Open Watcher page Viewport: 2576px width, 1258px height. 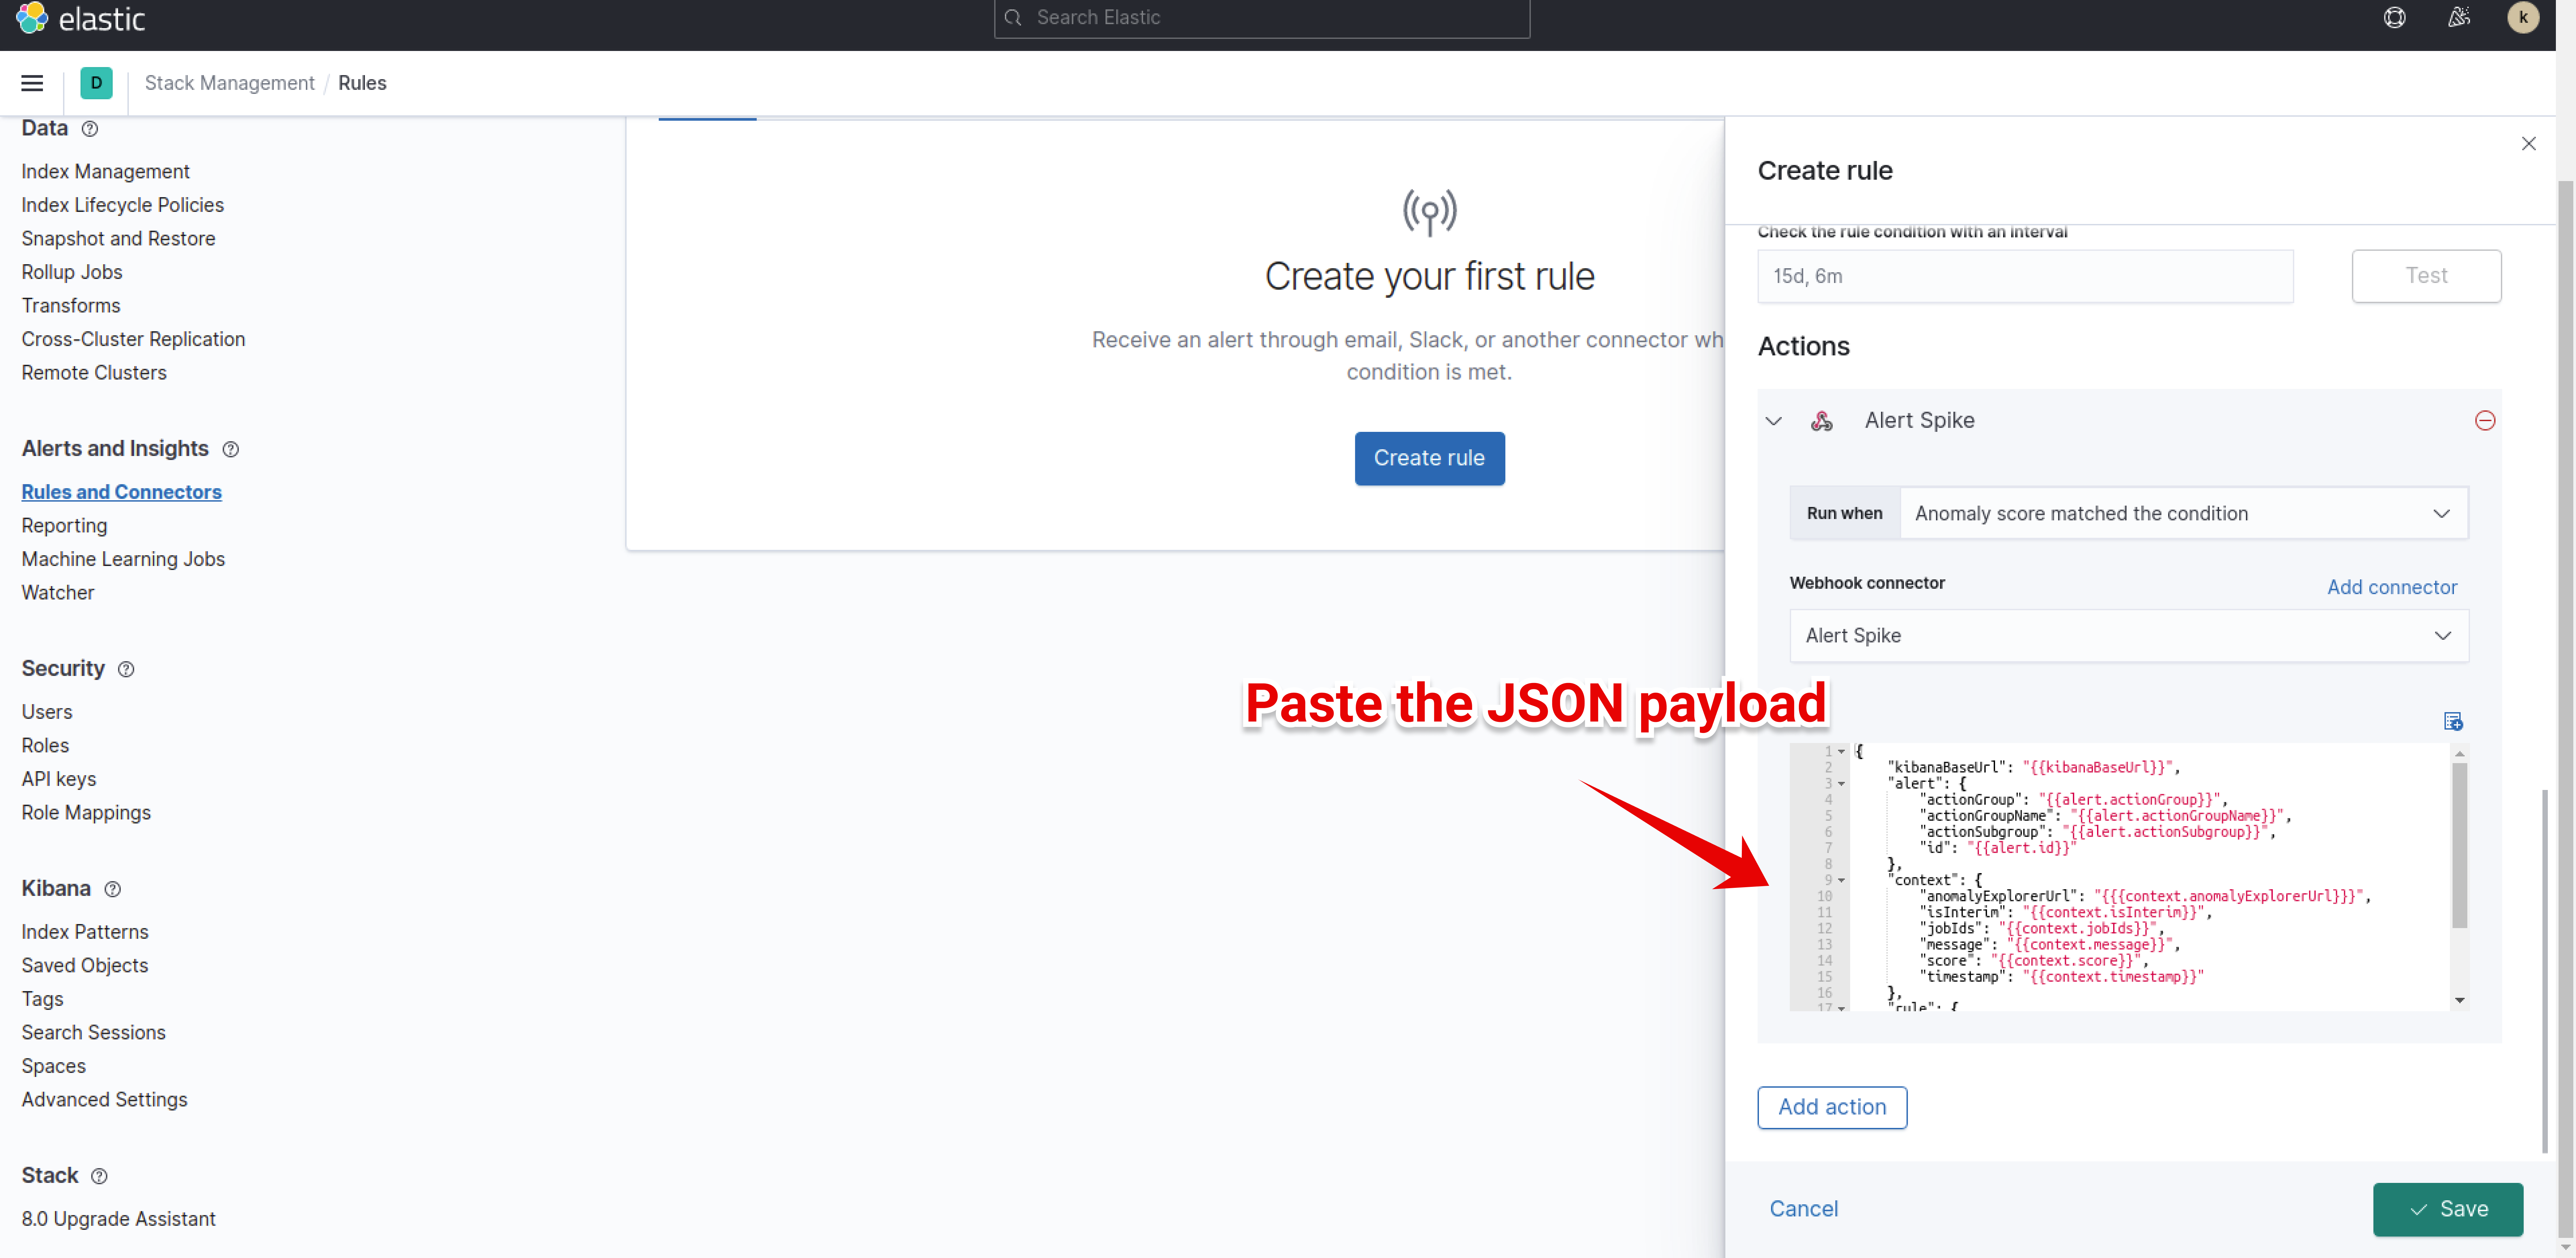(x=58, y=593)
